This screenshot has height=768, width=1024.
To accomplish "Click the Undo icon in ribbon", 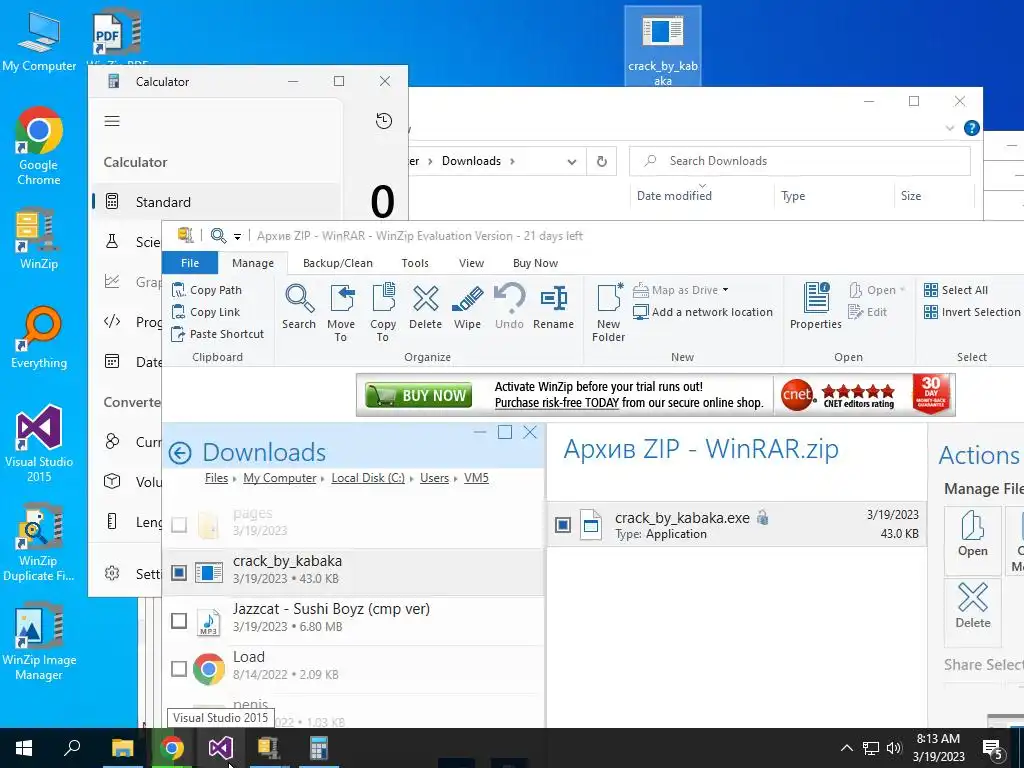I will click(509, 306).
